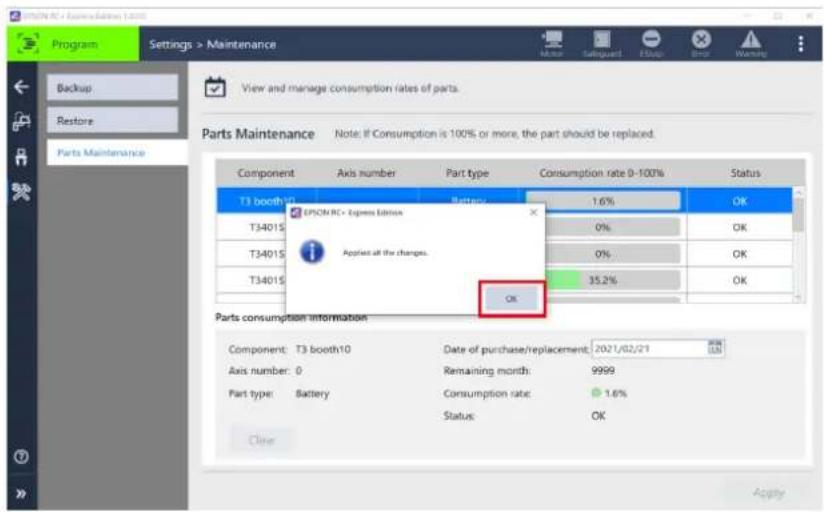Open the robot manager sidebar icon
Image resolution: width=824 pixels, height=512 pixels.
pyautogui.click(x=22, y=121)
